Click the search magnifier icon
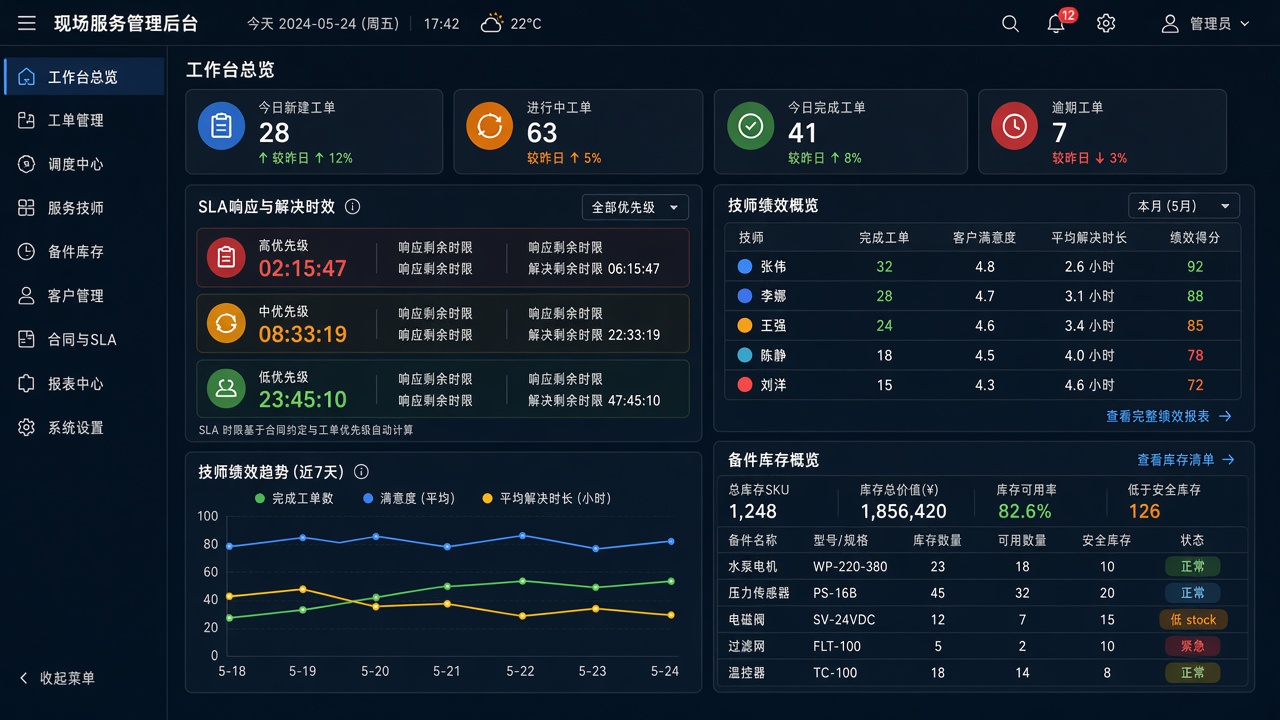This screenshot has height=720, width=1280. pos(1010,24)
